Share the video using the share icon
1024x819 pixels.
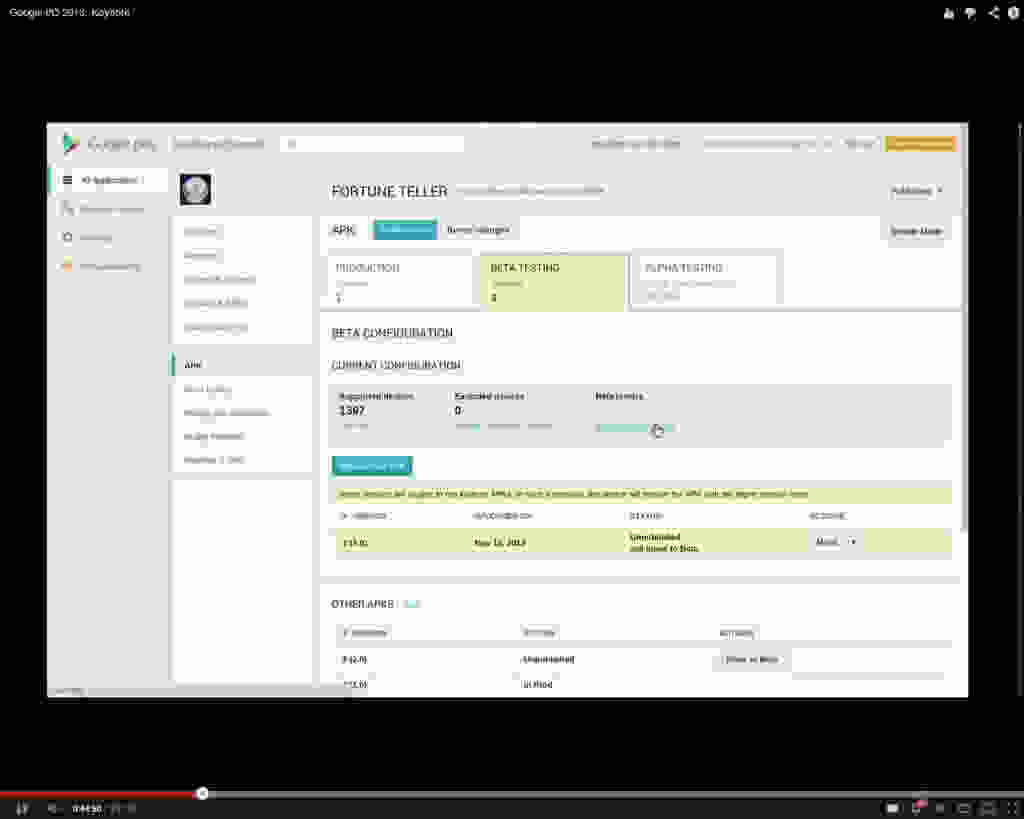993,12
